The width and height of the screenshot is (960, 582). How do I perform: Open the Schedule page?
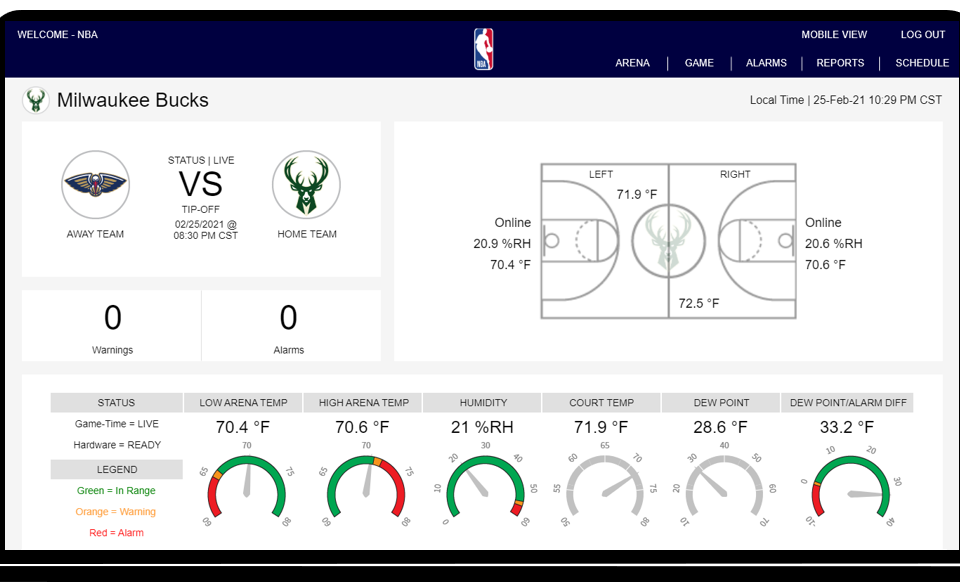(x=922, y=63)
